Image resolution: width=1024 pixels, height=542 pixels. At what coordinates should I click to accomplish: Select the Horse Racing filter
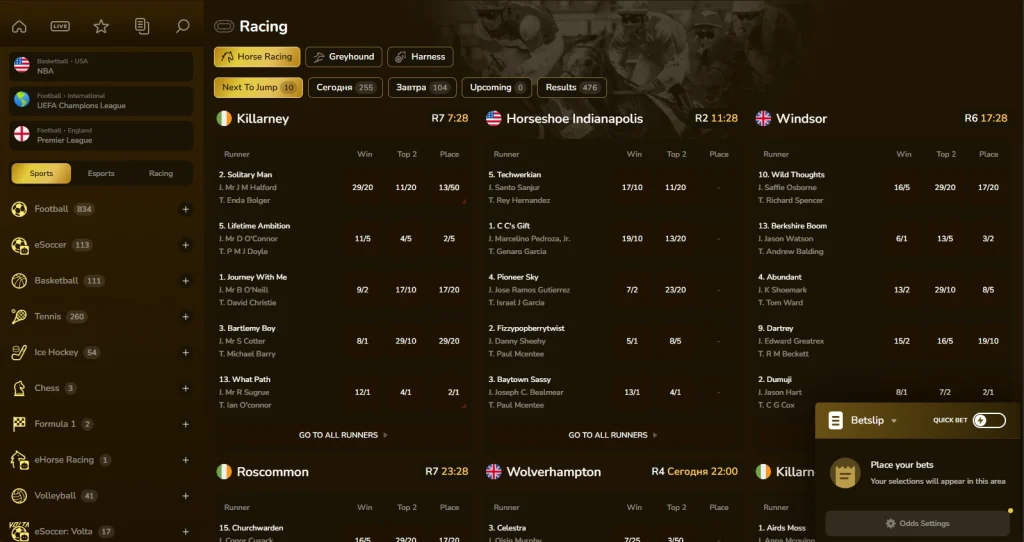(257, 57)
